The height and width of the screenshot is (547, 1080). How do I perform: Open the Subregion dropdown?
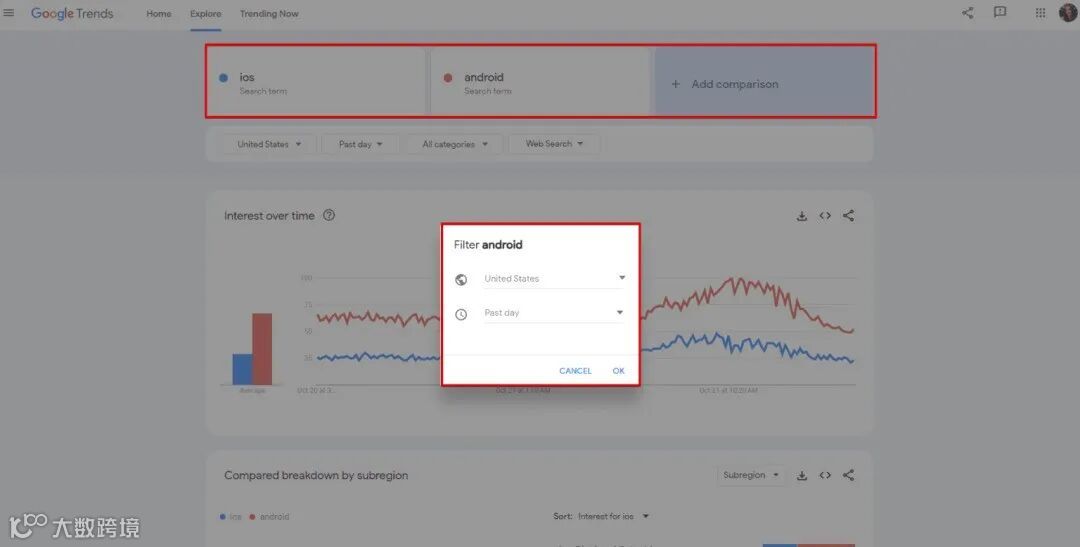coord(751,475)
